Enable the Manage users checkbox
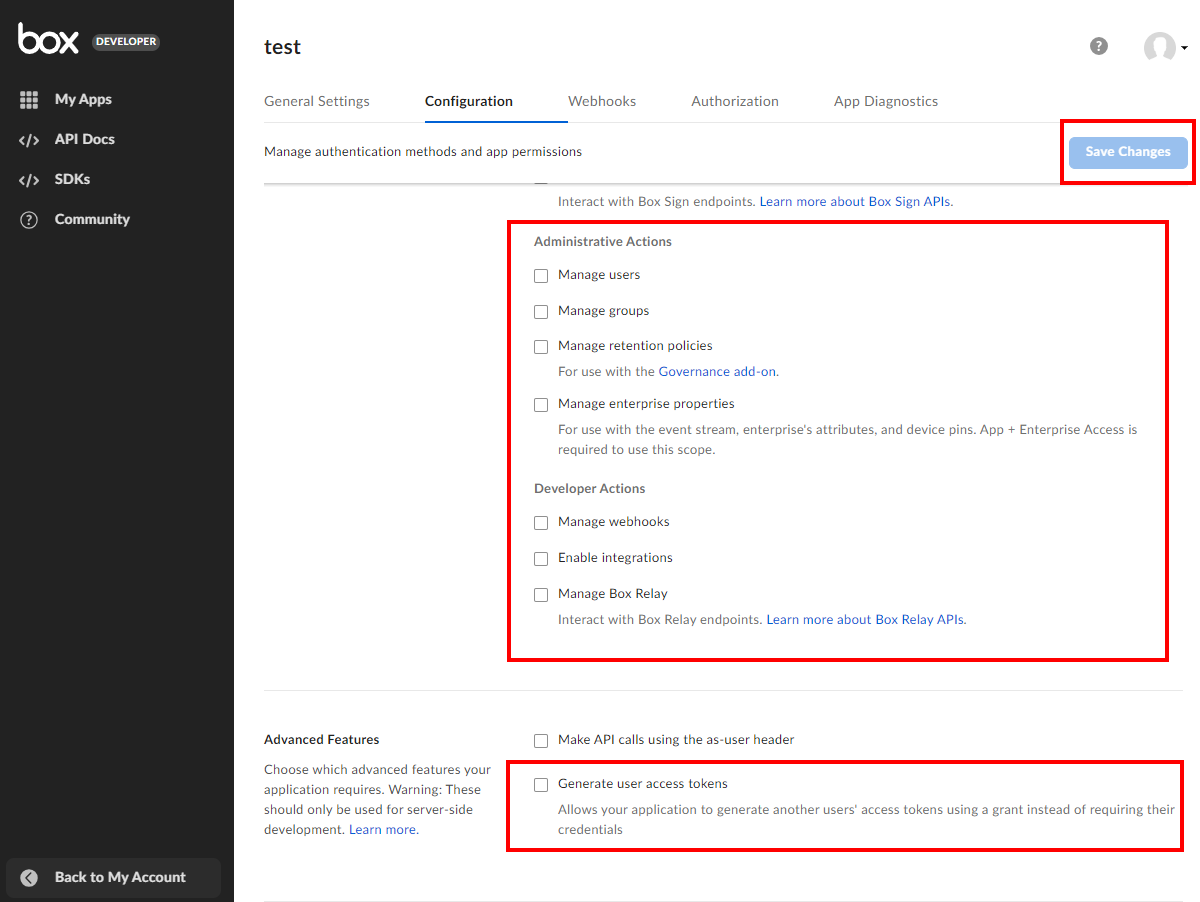Screen dimensions: 1200x902 tap(541, 276)
